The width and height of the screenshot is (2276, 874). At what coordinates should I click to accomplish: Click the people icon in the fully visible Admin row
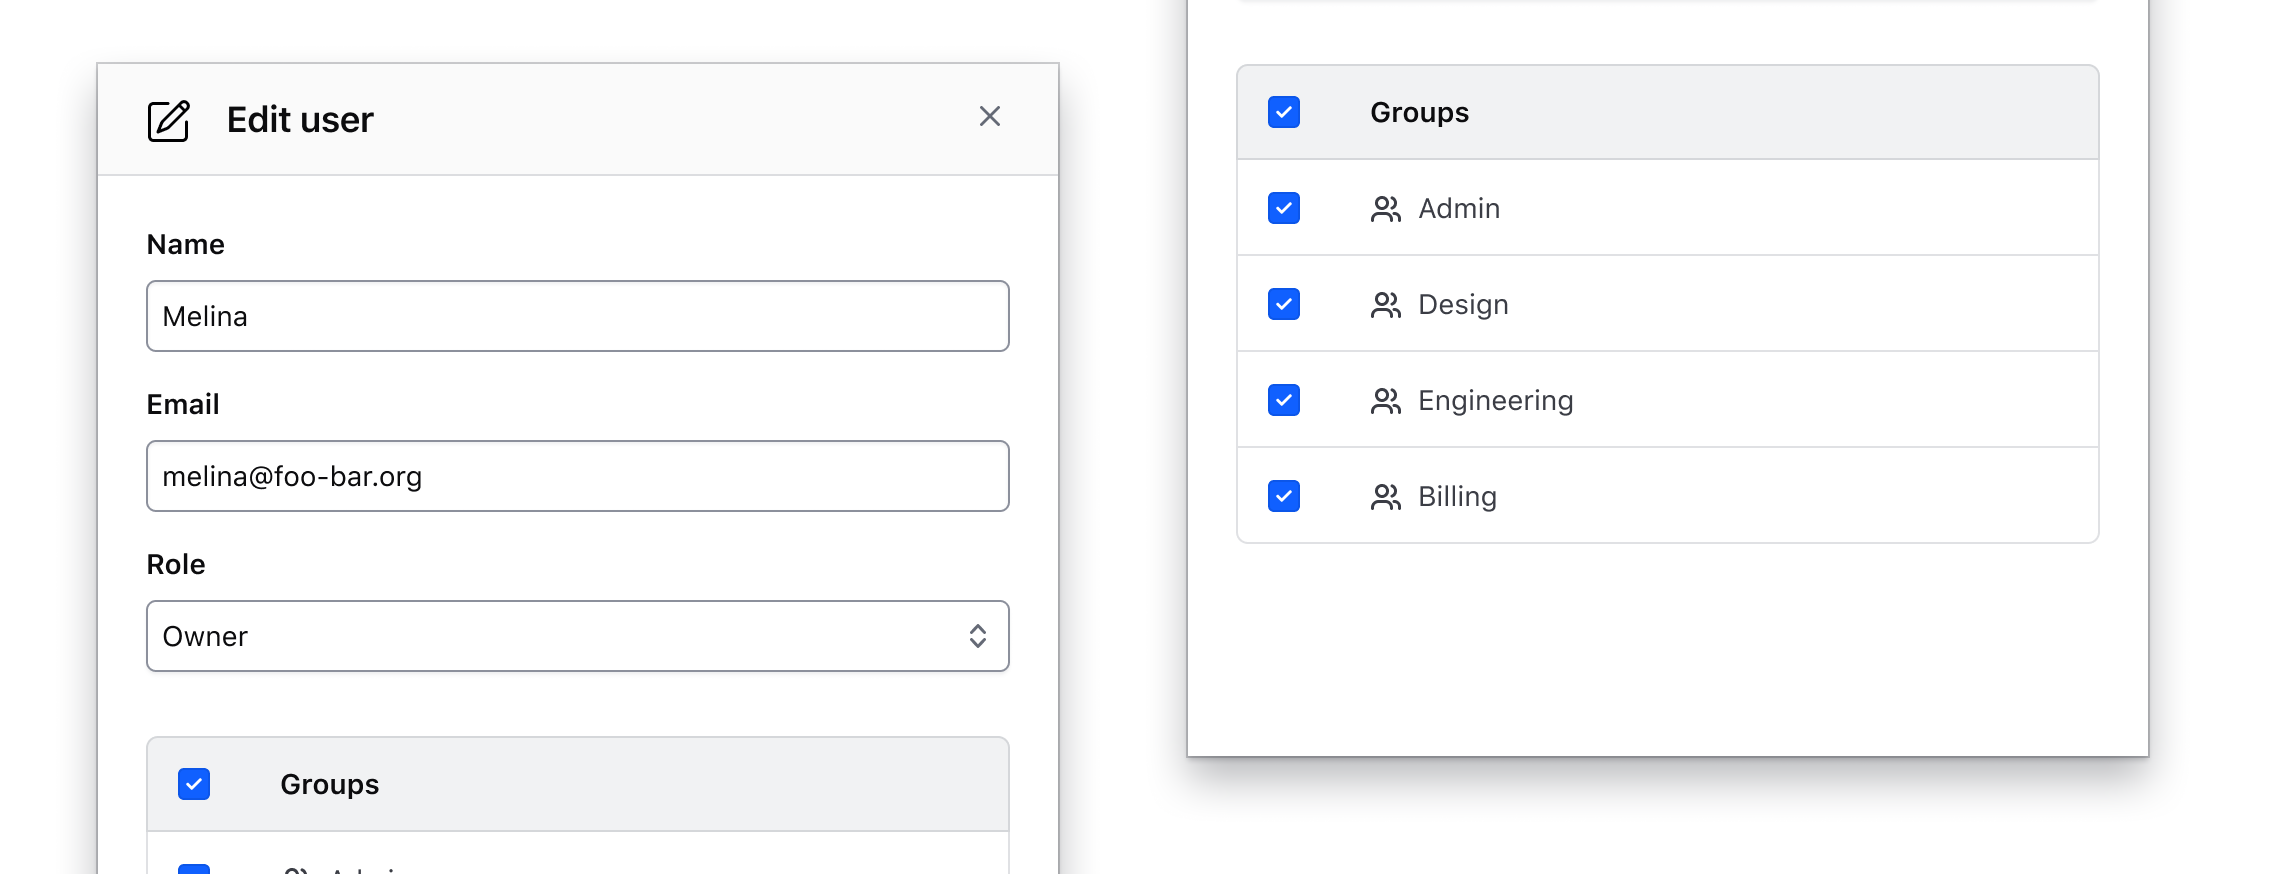point(1385,209)
